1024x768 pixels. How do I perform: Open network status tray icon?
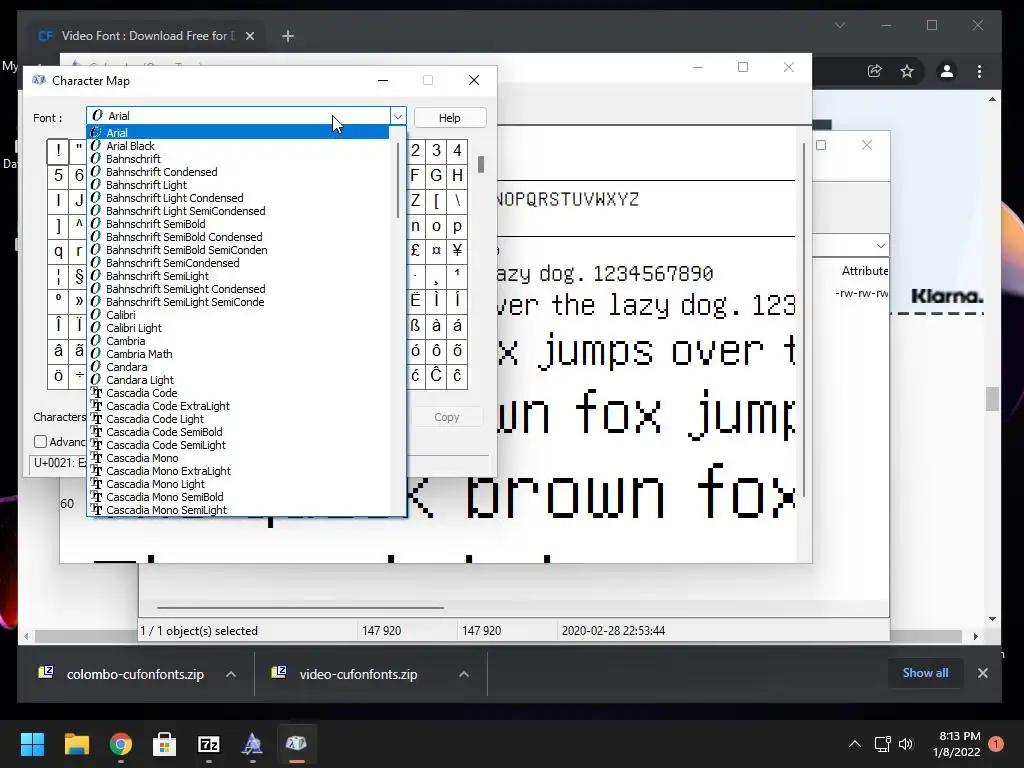[x=882, y=744]
